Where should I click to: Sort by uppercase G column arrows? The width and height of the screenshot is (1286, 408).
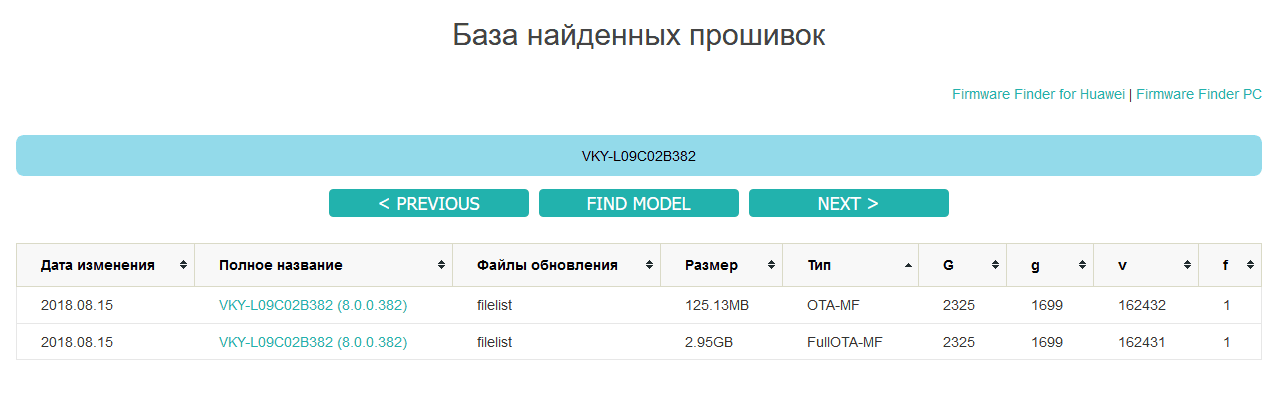pyautogui.click(x=995, y=266)
